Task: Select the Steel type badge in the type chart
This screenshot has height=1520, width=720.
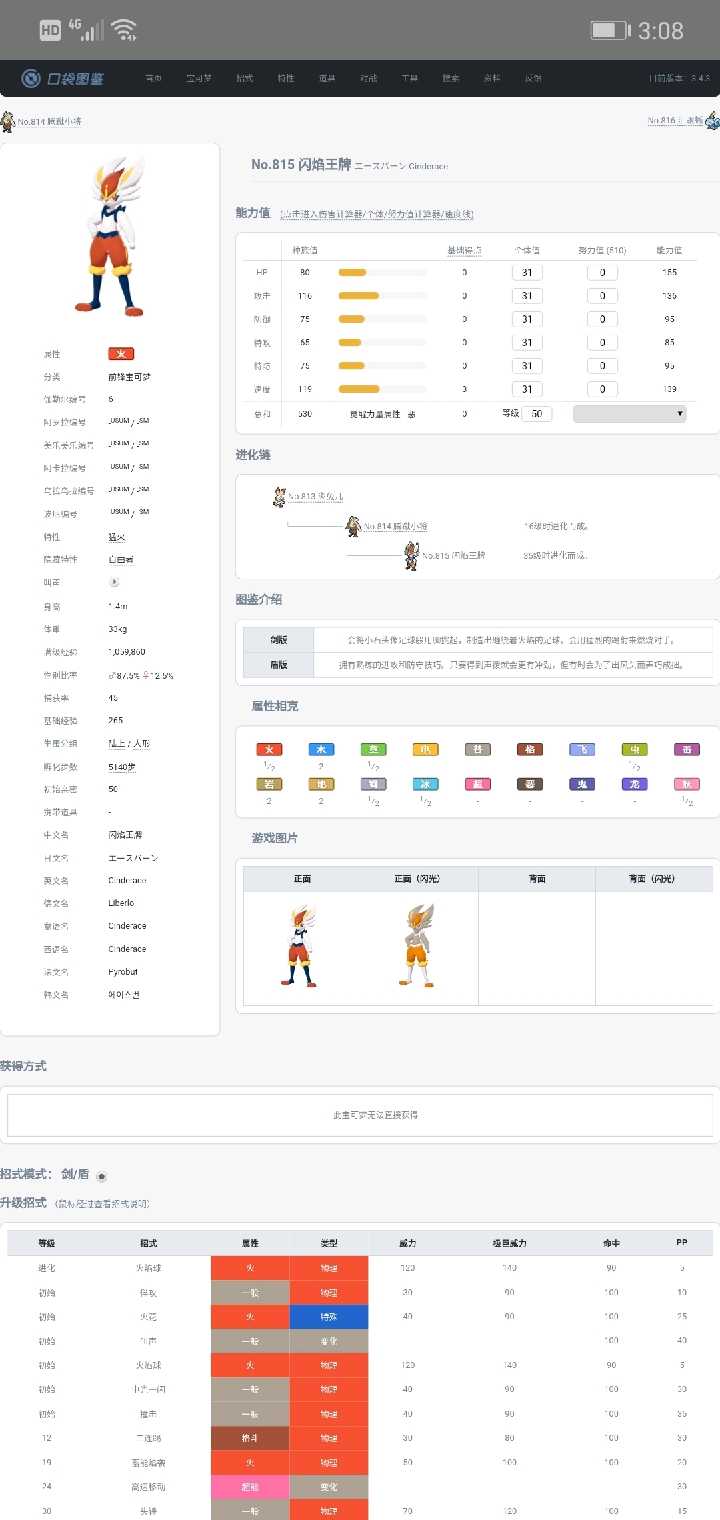Action: (x=373, y=784)
